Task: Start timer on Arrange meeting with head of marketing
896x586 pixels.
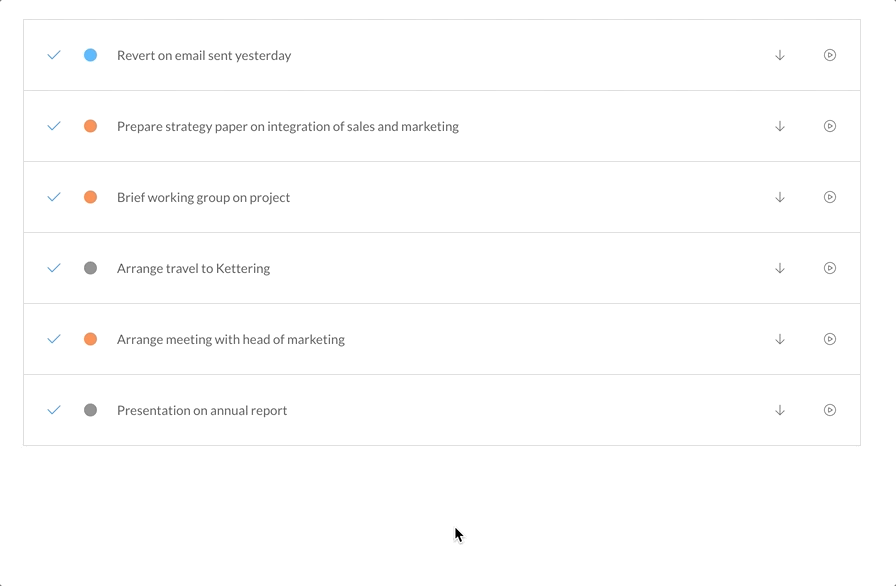Action: tap(830, 339)
